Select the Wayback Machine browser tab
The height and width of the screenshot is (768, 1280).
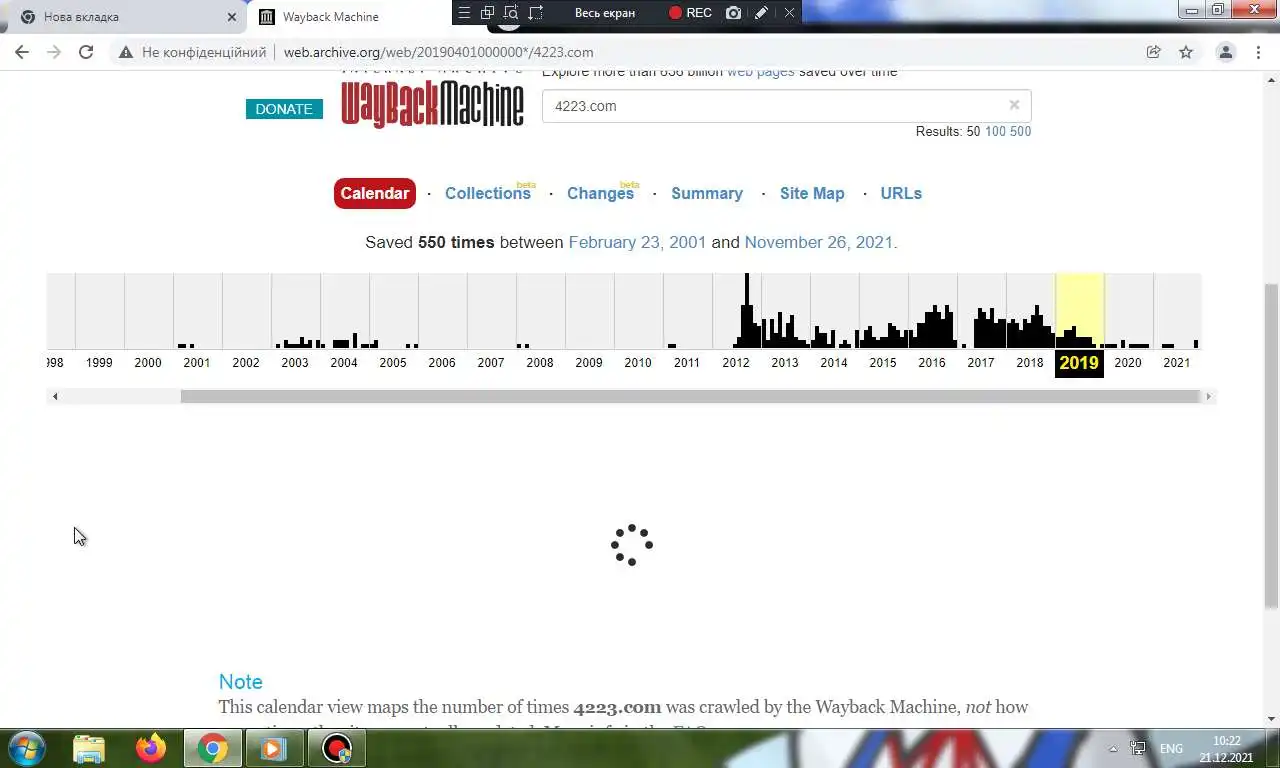click(x=350, y=17)
